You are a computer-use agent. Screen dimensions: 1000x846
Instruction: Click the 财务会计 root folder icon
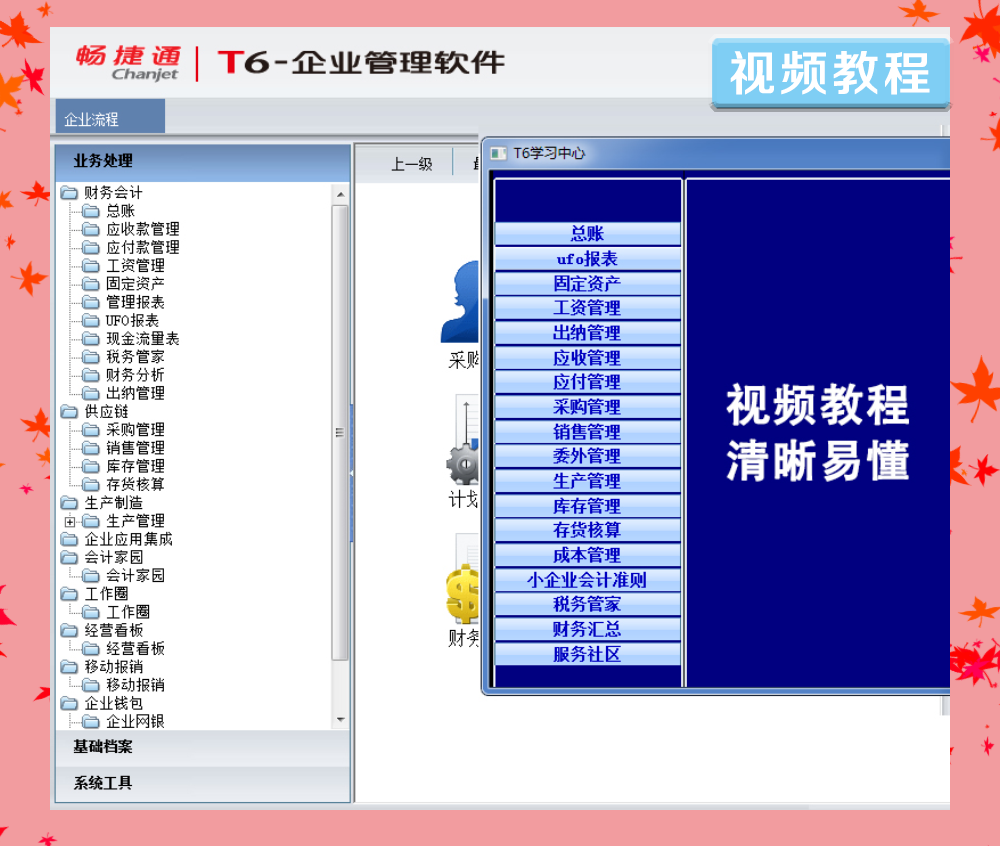click(69, 193)
